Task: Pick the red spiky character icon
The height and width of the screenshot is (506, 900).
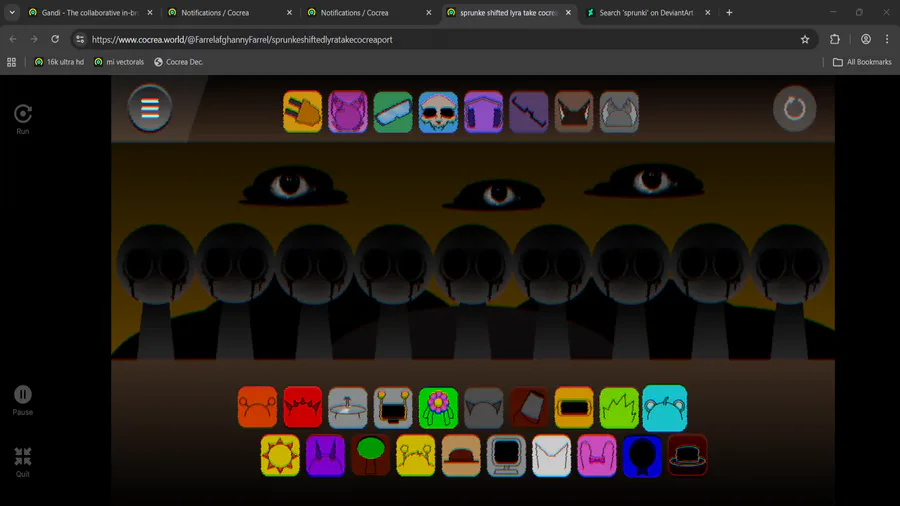Action: coord(302,407)
